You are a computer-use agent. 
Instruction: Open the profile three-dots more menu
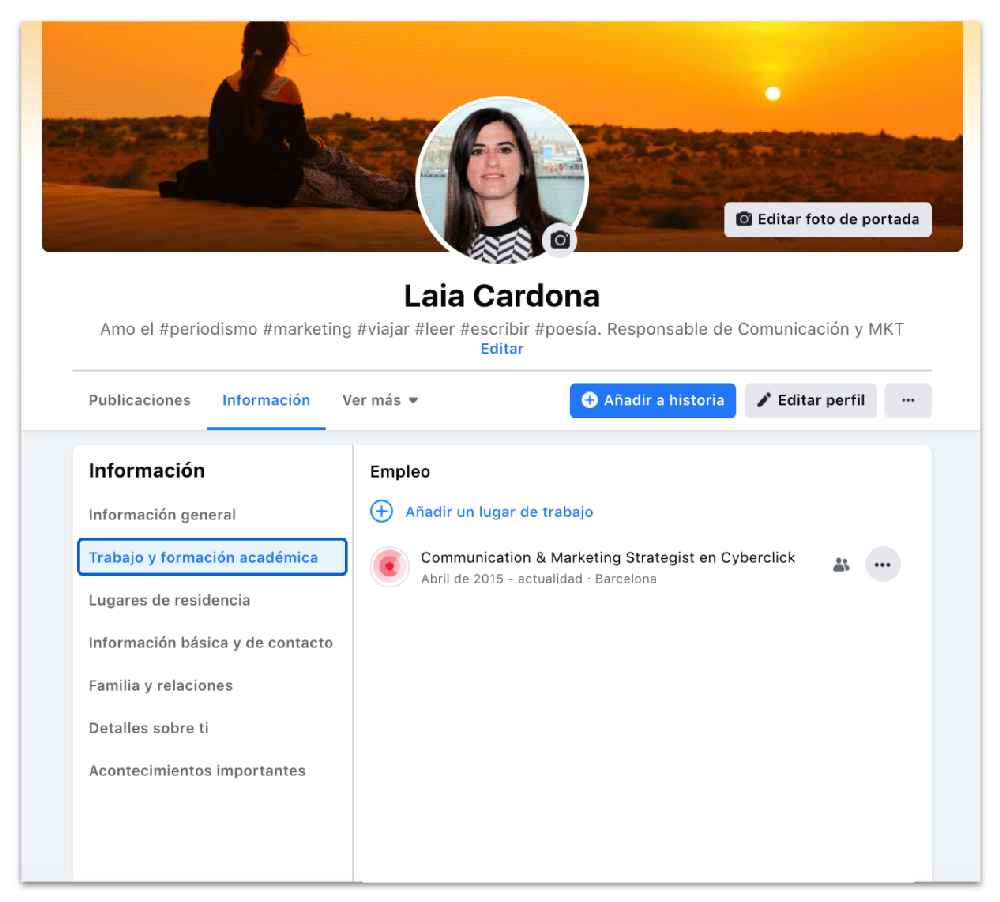click(x=908, y=400)
